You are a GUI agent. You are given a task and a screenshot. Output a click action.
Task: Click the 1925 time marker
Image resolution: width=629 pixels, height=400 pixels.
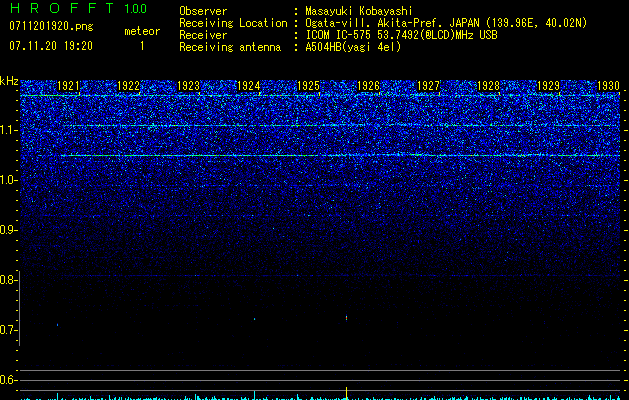pos(308,86)
